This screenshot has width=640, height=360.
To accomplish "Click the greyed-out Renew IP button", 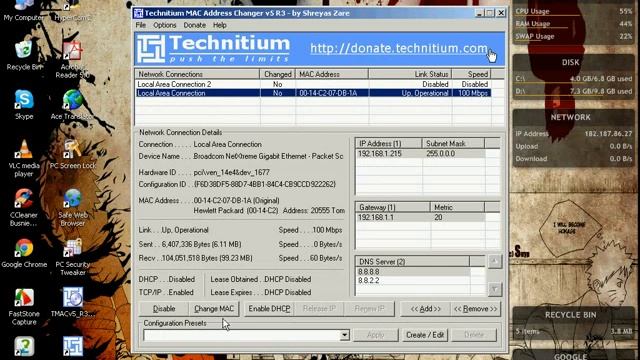I will [x=369, y=309].
